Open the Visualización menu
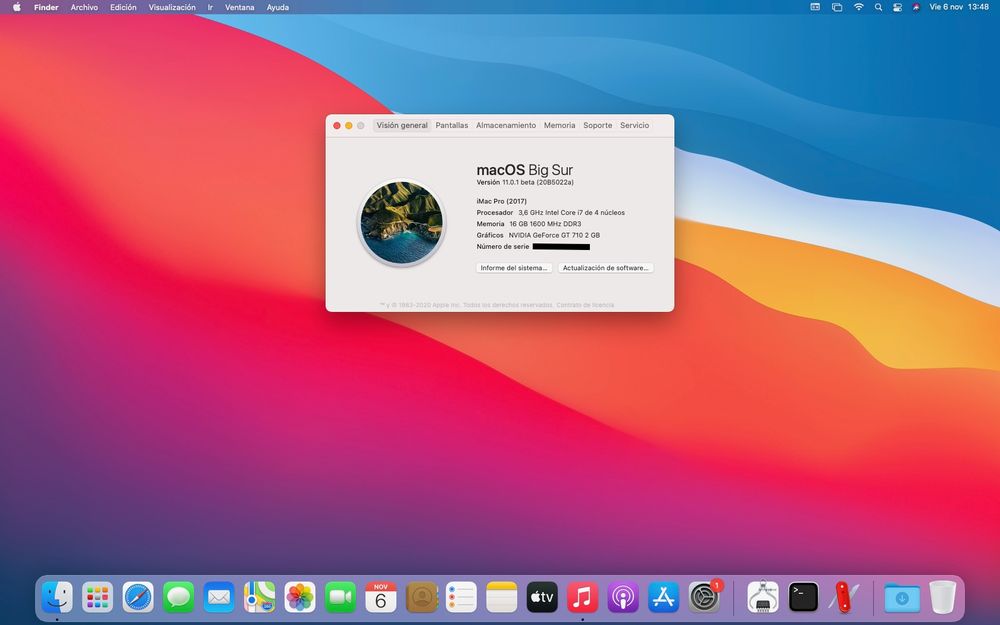This screenshot has width=1000, height=625. (172, 7)
